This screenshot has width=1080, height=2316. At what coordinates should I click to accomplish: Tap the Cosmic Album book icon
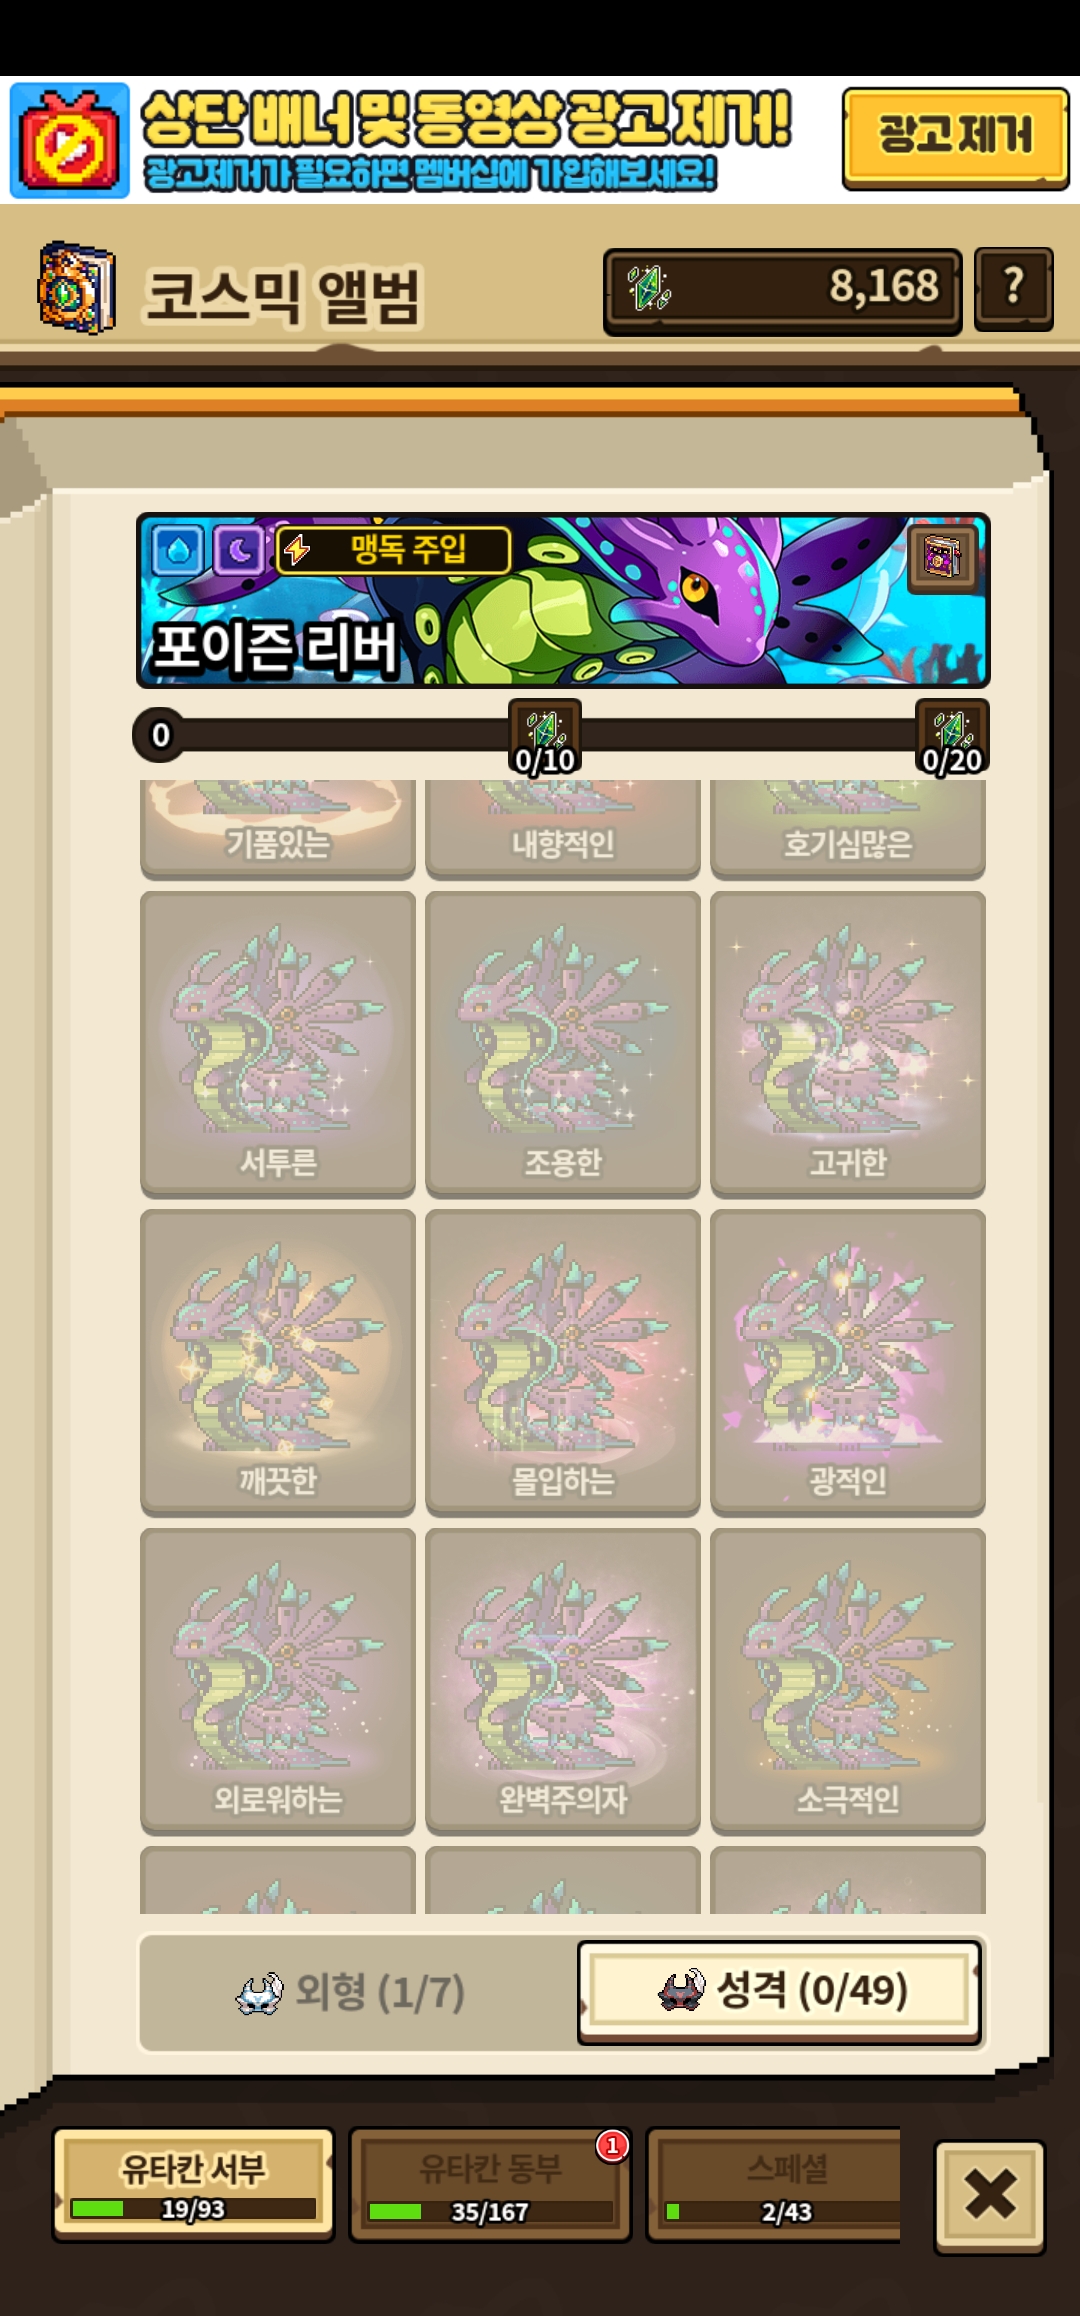click(76, 288)
